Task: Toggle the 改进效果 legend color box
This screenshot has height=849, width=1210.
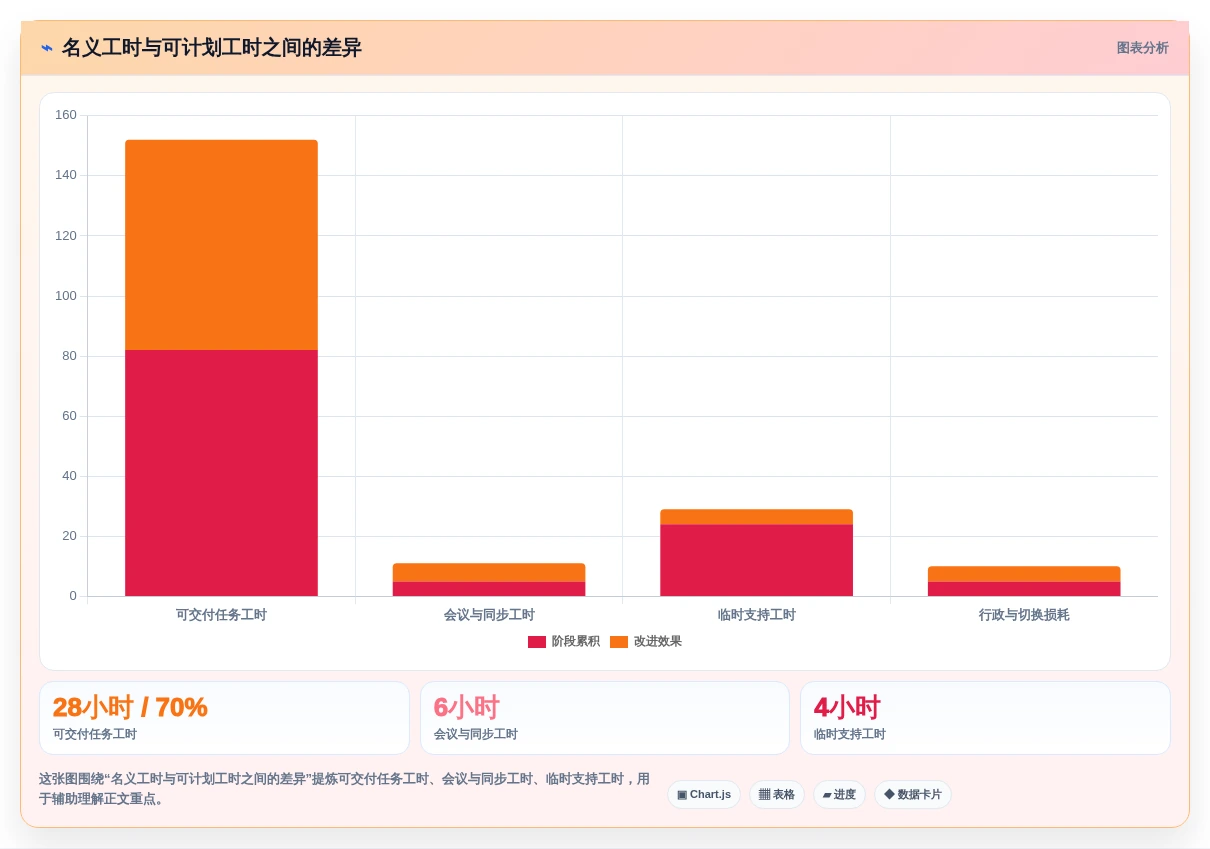Action: pyautogui.click(x=619, y=642)
